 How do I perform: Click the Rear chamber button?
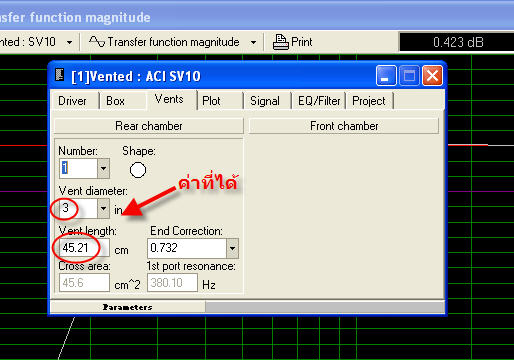click(149, 126)
